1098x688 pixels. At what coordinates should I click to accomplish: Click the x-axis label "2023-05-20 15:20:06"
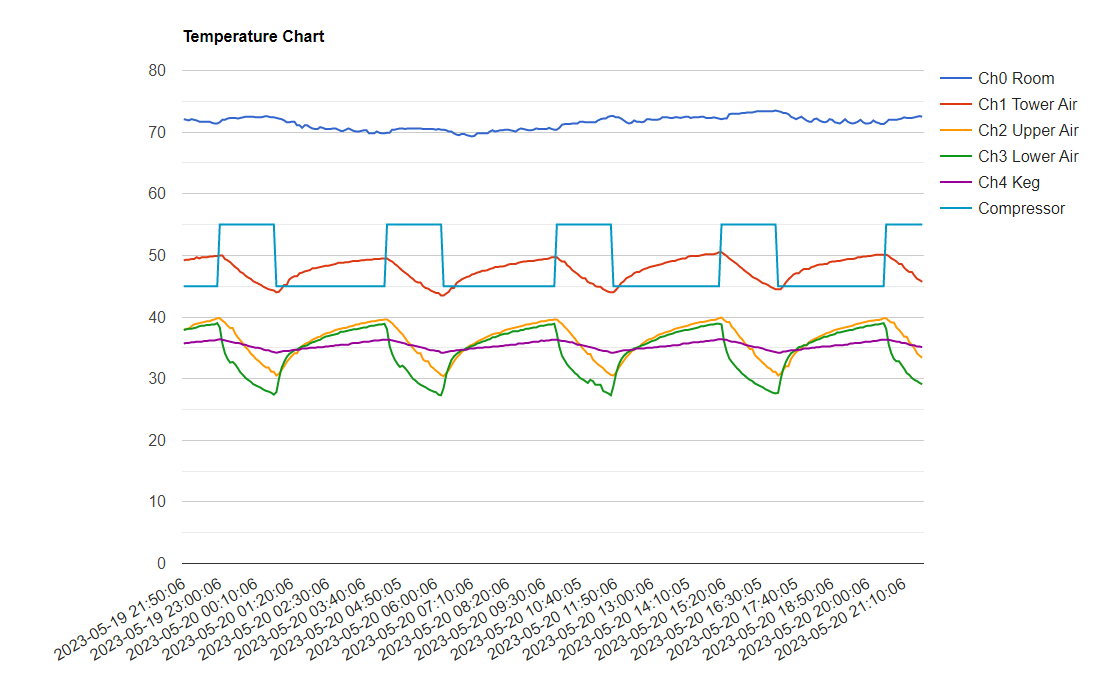click(662, 619)
